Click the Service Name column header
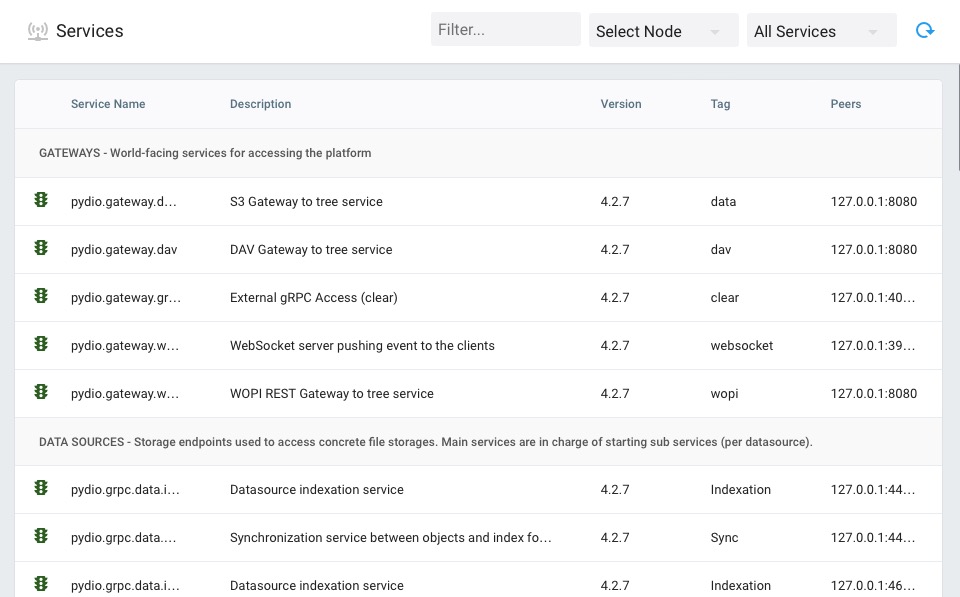This screenshot has height=597, width=960. [x=107, y=104]
